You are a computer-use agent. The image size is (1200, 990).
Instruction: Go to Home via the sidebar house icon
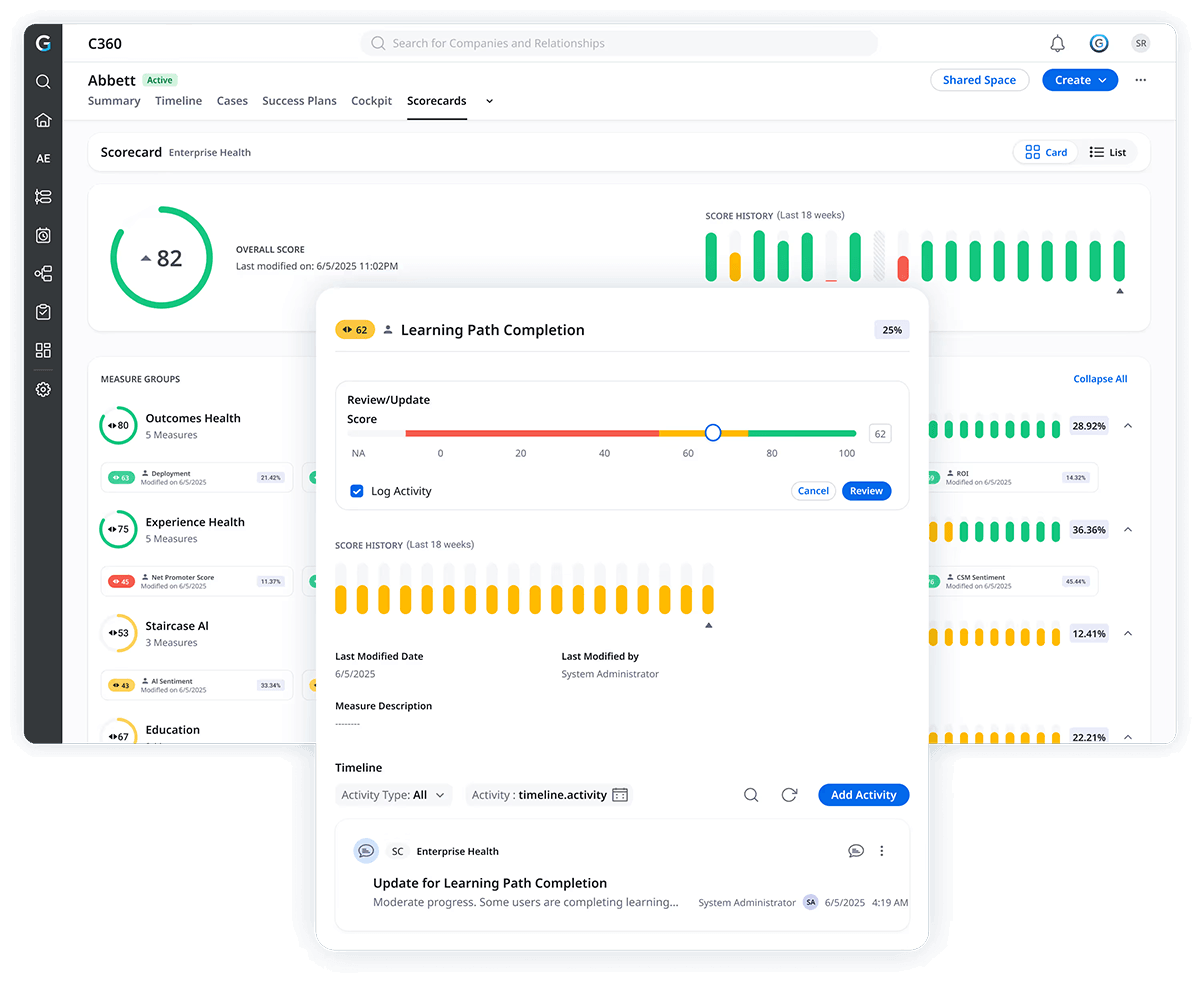[43, 120]
